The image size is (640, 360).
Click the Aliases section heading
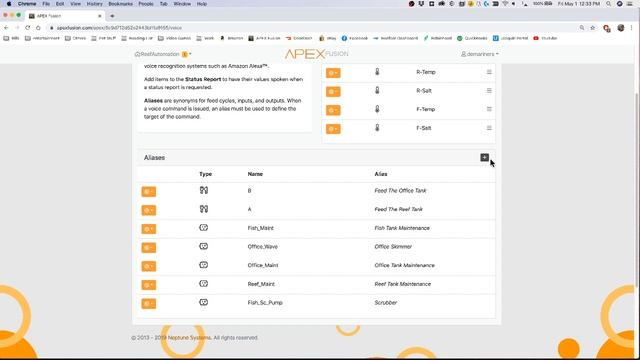click(x=154, y=158)
